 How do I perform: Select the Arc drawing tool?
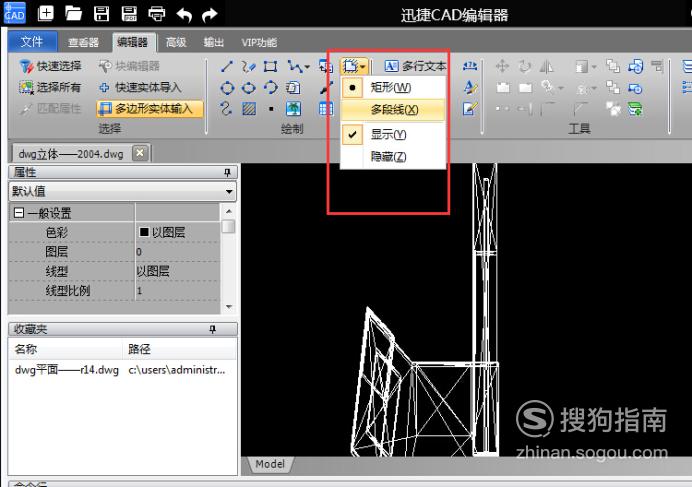click(x=271, y=87)
